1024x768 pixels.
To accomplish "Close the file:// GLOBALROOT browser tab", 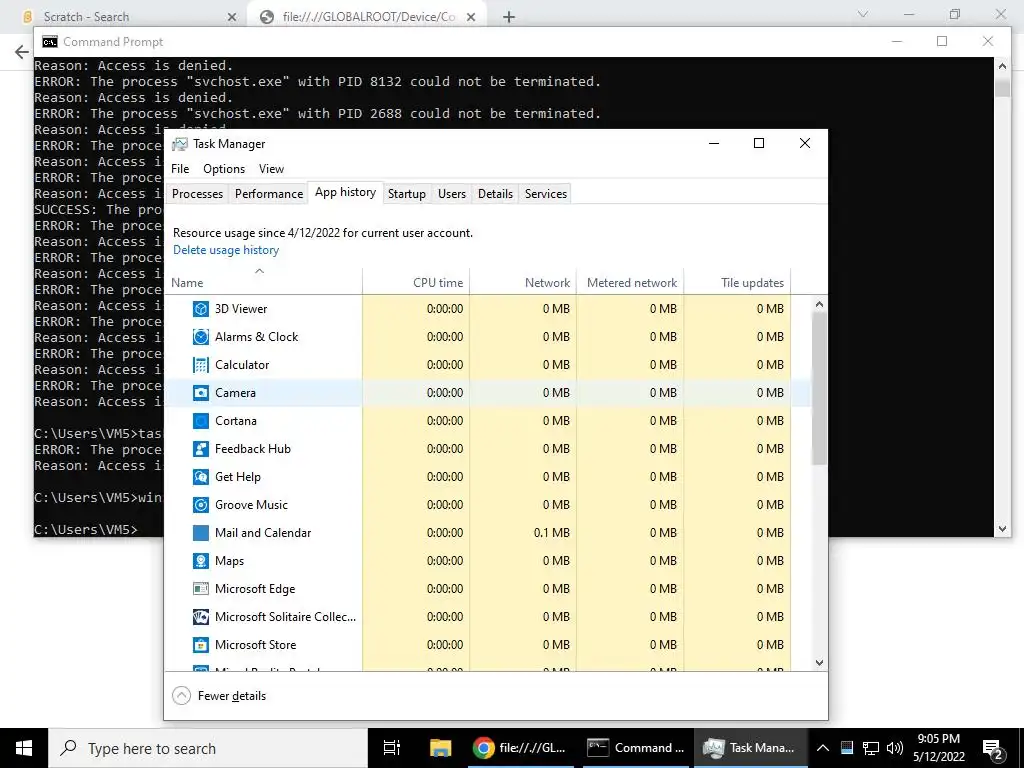I will 471,17.
